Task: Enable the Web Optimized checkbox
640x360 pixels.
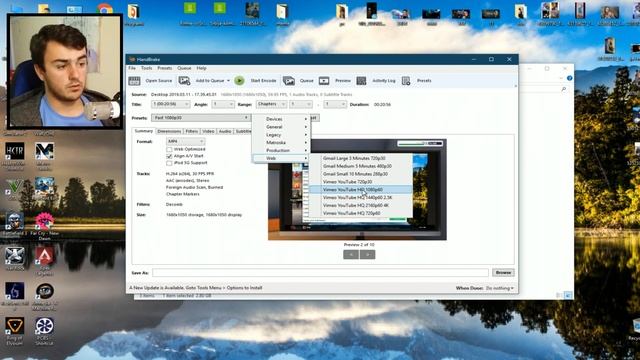Action: coord(169,149)
